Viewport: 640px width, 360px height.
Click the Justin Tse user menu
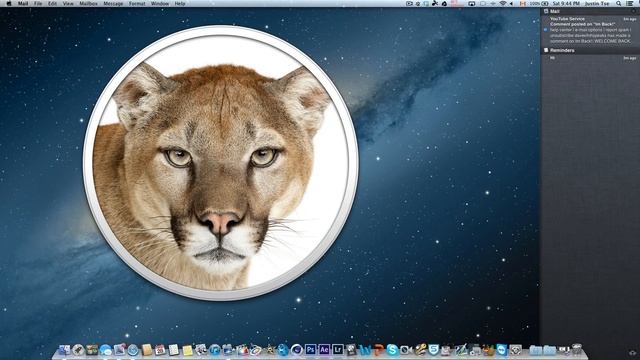click(x=596, y=3)
